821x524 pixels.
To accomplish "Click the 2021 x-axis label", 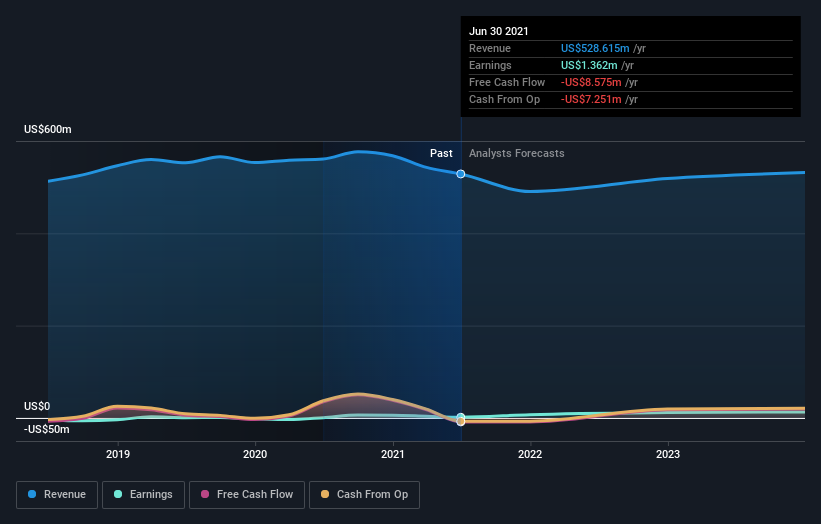I will point(393,454).
